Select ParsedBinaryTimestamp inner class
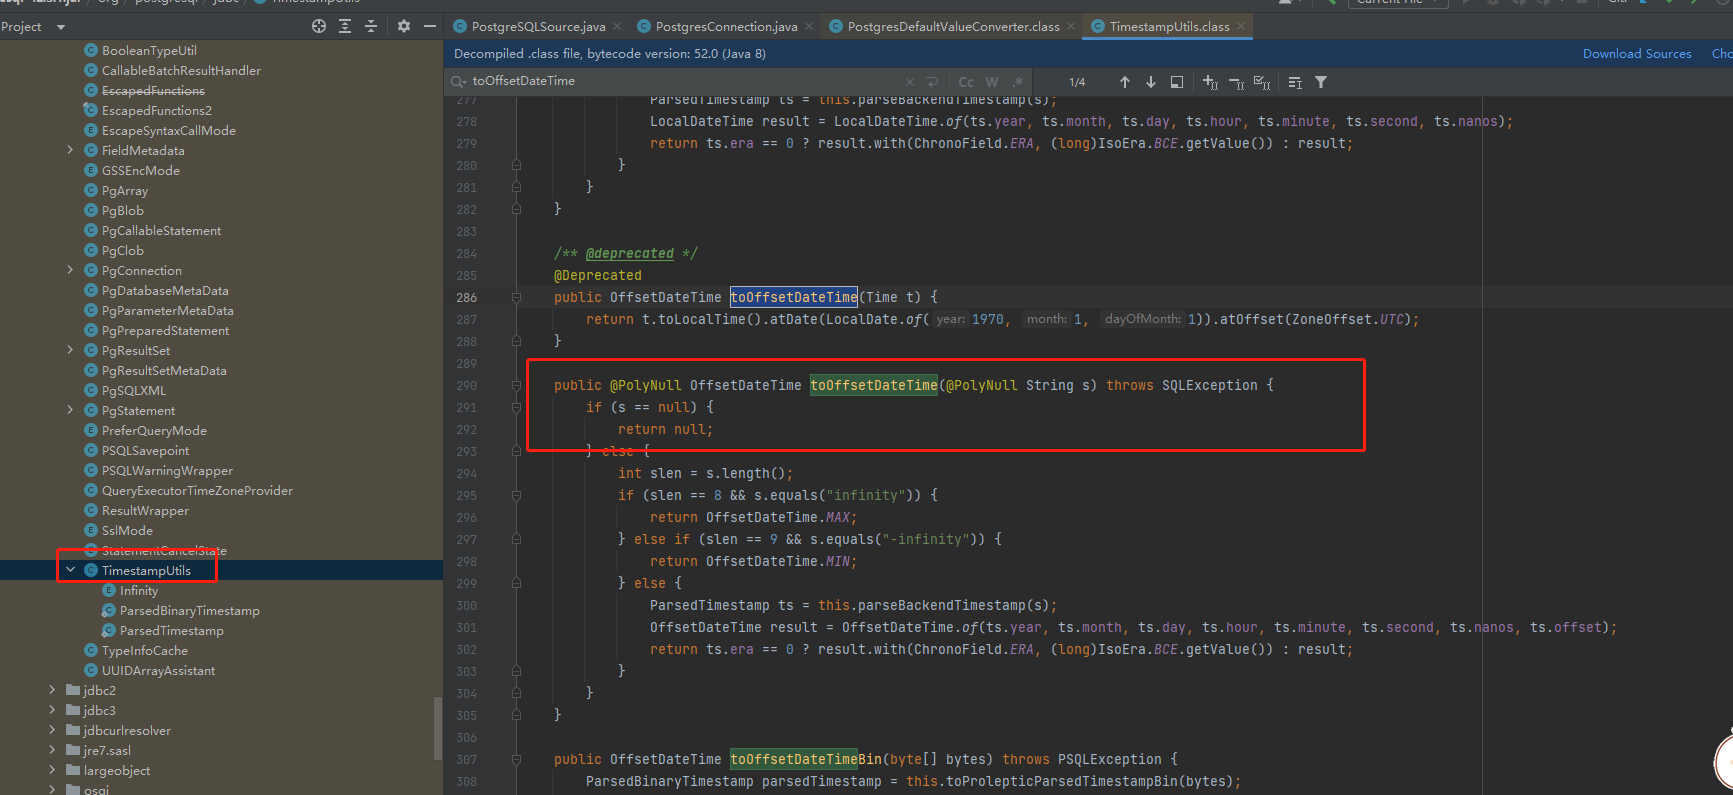Image resolution: width=1733 pixels, height=795 pixels. click(x=189, y=610)
